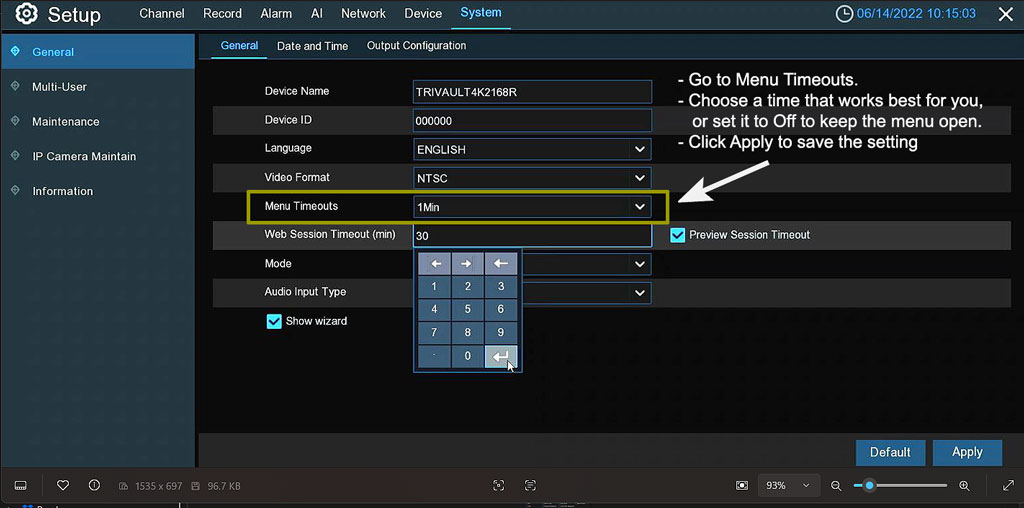The image size is (1024, 508).
Task: Click the Device Name input field
Action: click(x=532, y=92)
